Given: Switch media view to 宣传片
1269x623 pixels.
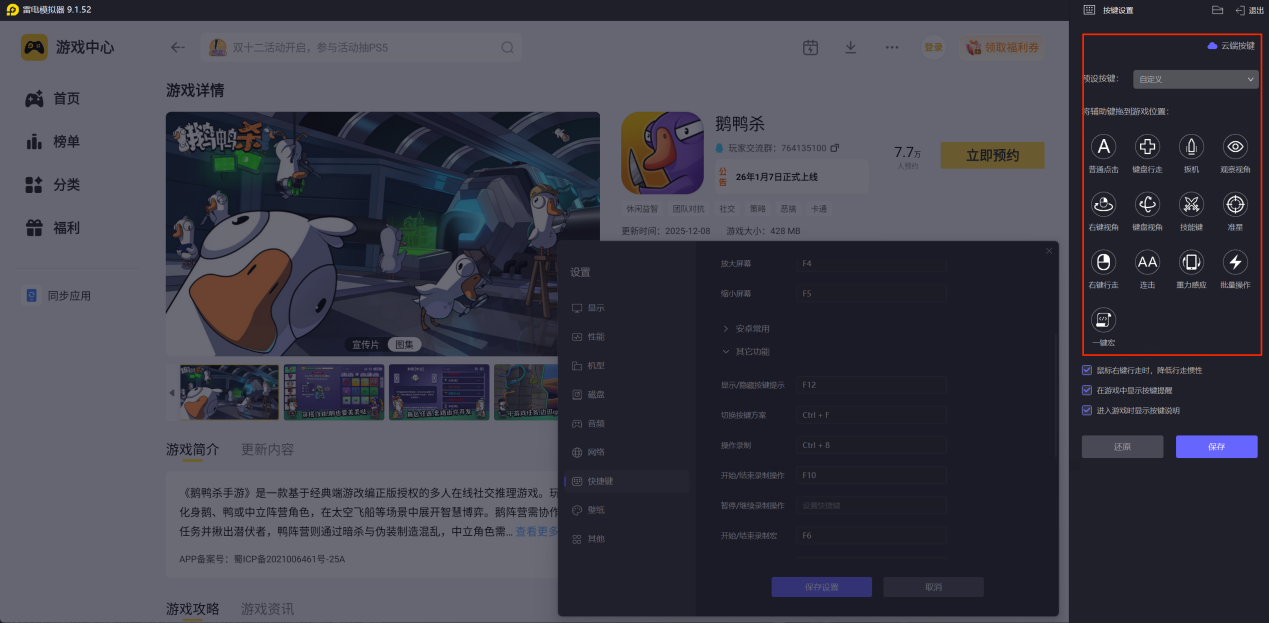Looking at the screenshot, I should [x=365, y=344].
